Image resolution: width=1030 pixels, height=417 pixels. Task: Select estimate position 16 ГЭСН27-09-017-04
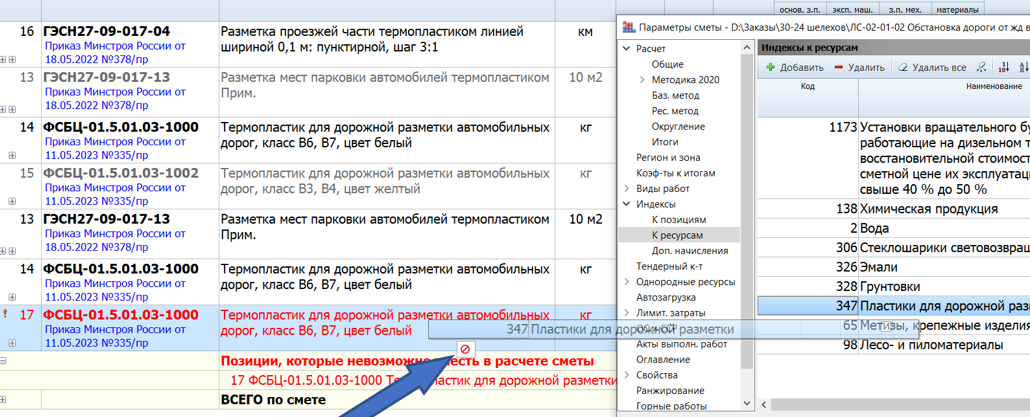click(106, 31)
